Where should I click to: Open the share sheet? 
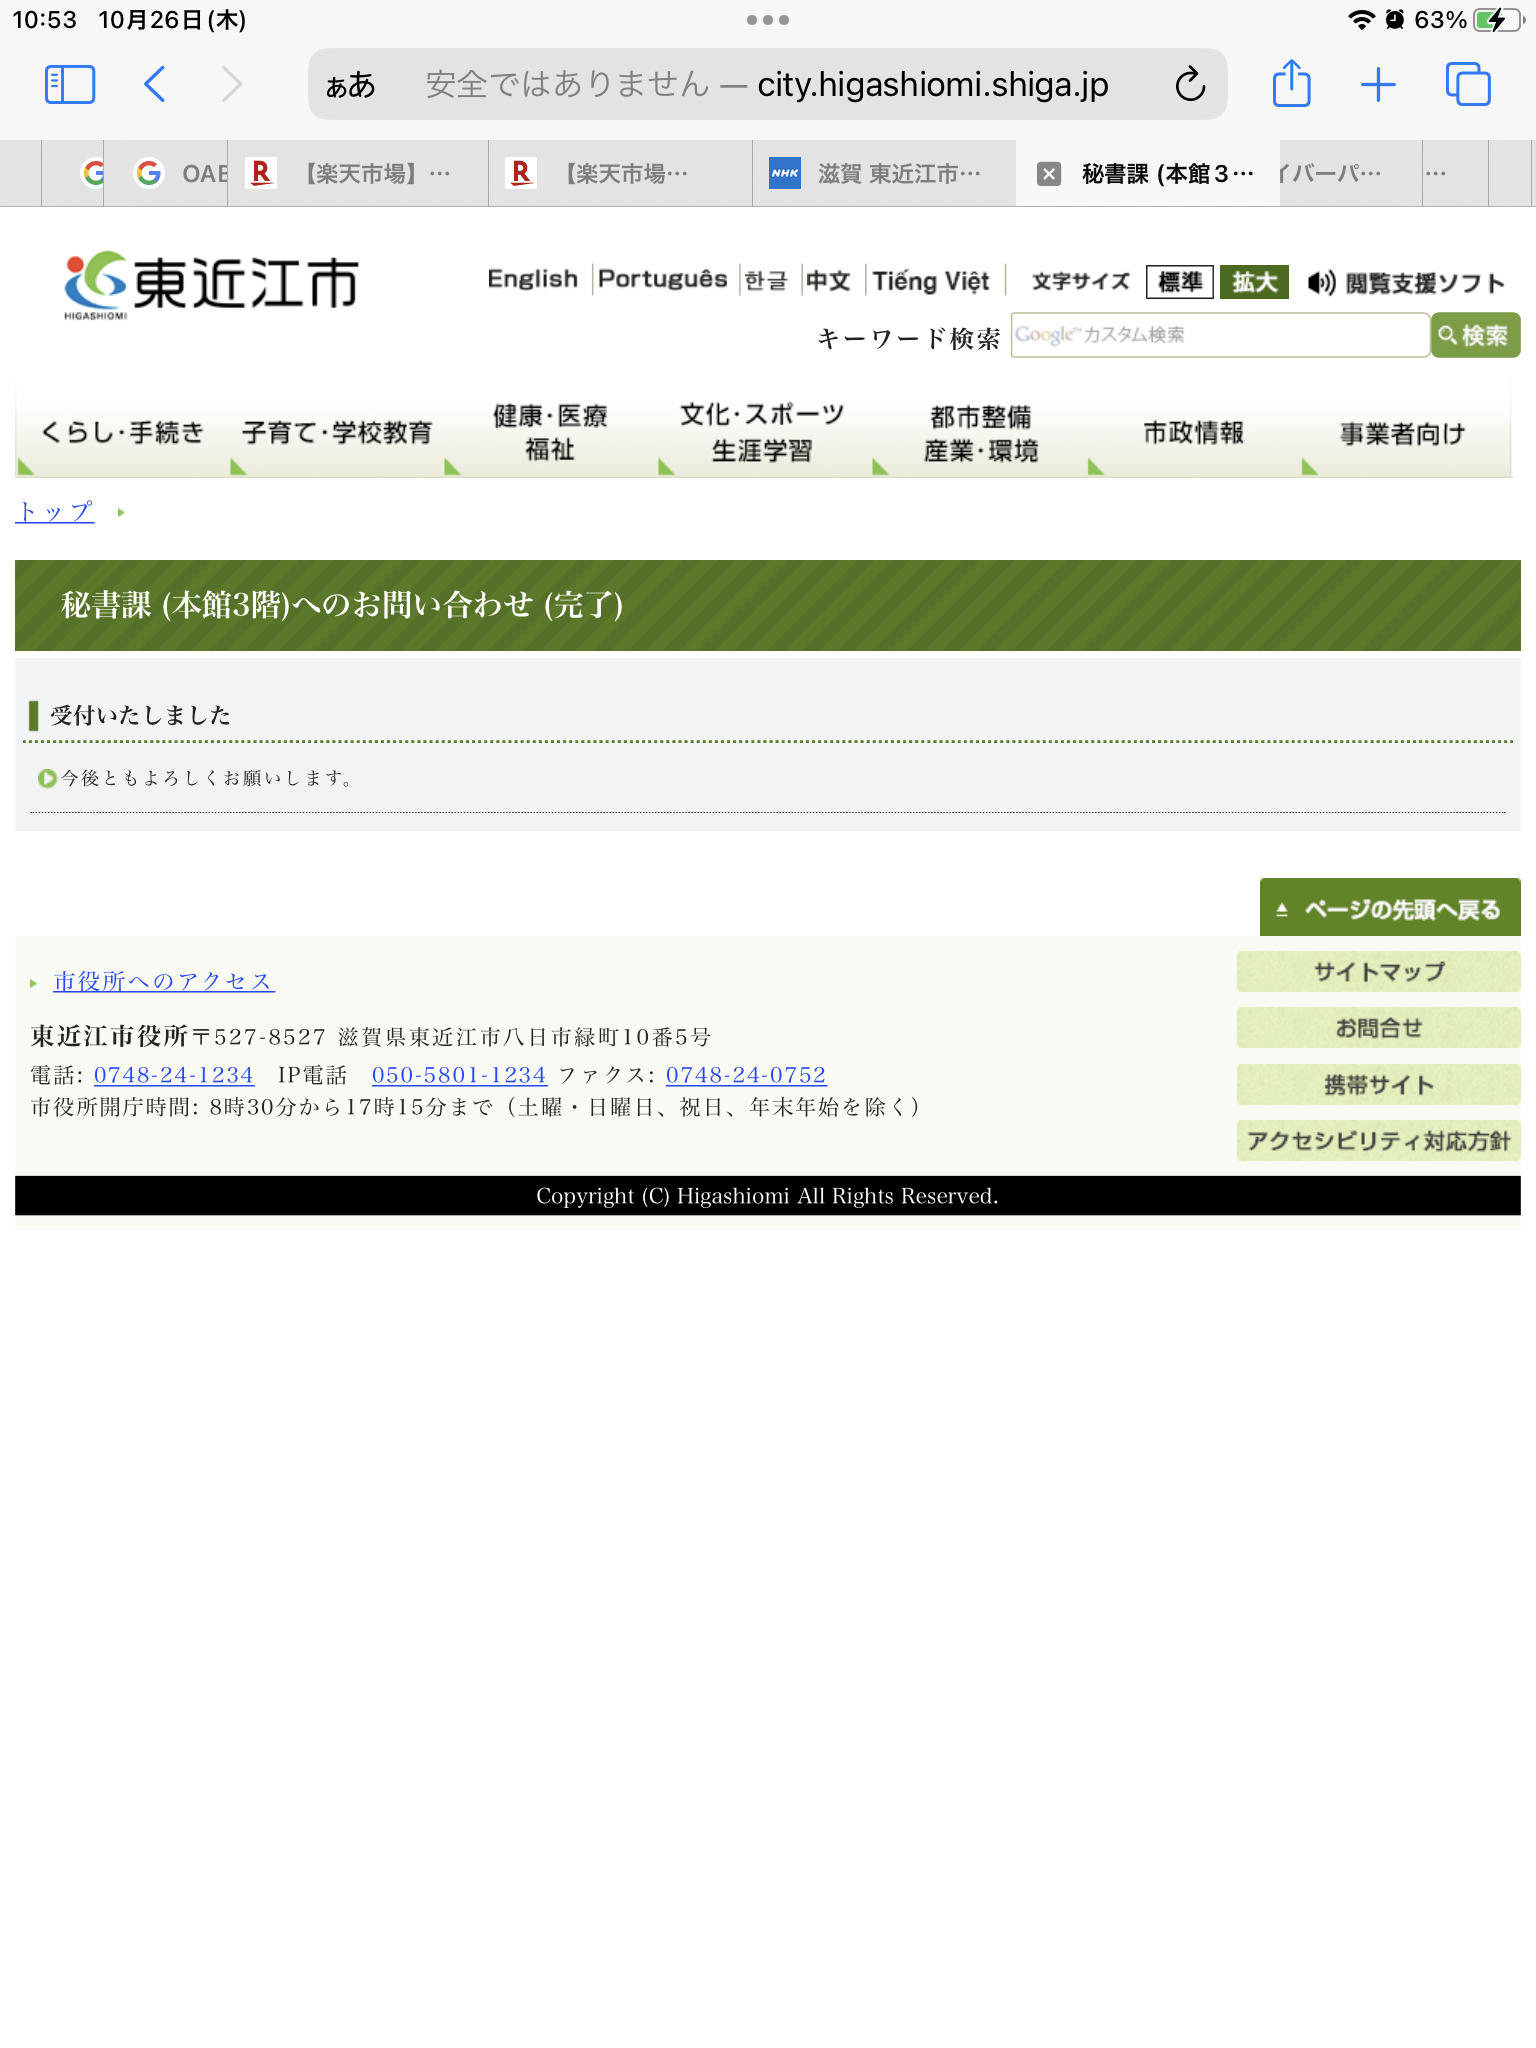1291,84
